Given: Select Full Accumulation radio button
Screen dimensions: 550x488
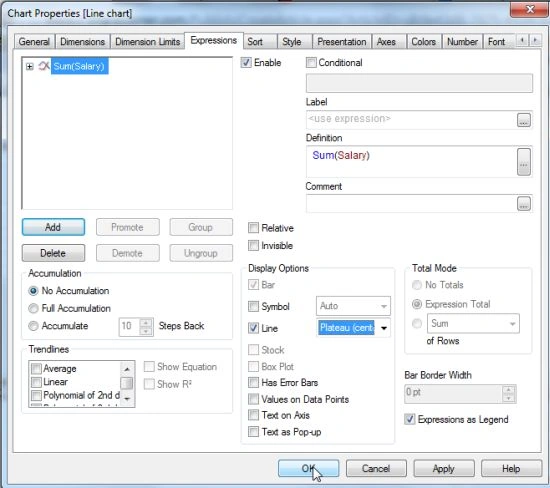Looking at the screenshot, I should pyautogui.click(x=33, y=308).
